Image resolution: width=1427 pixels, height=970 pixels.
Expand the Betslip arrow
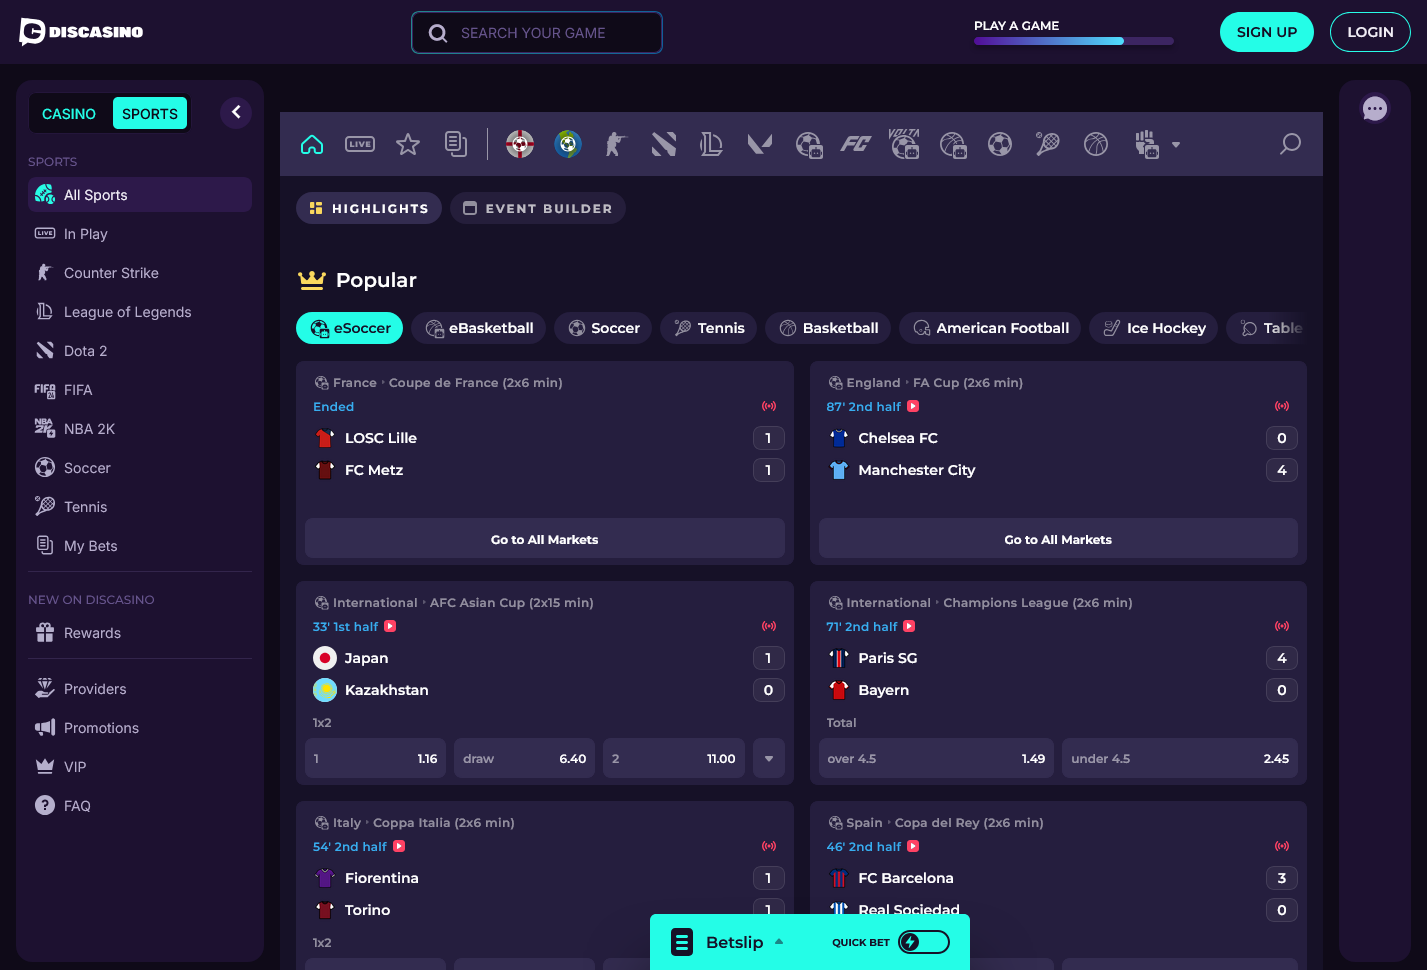click(779, 942)
